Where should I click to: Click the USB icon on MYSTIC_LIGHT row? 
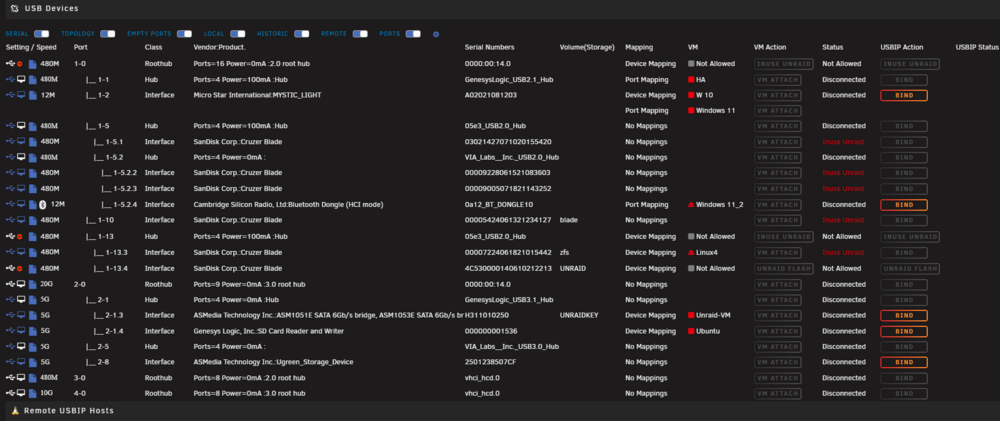tap(10, 95)
